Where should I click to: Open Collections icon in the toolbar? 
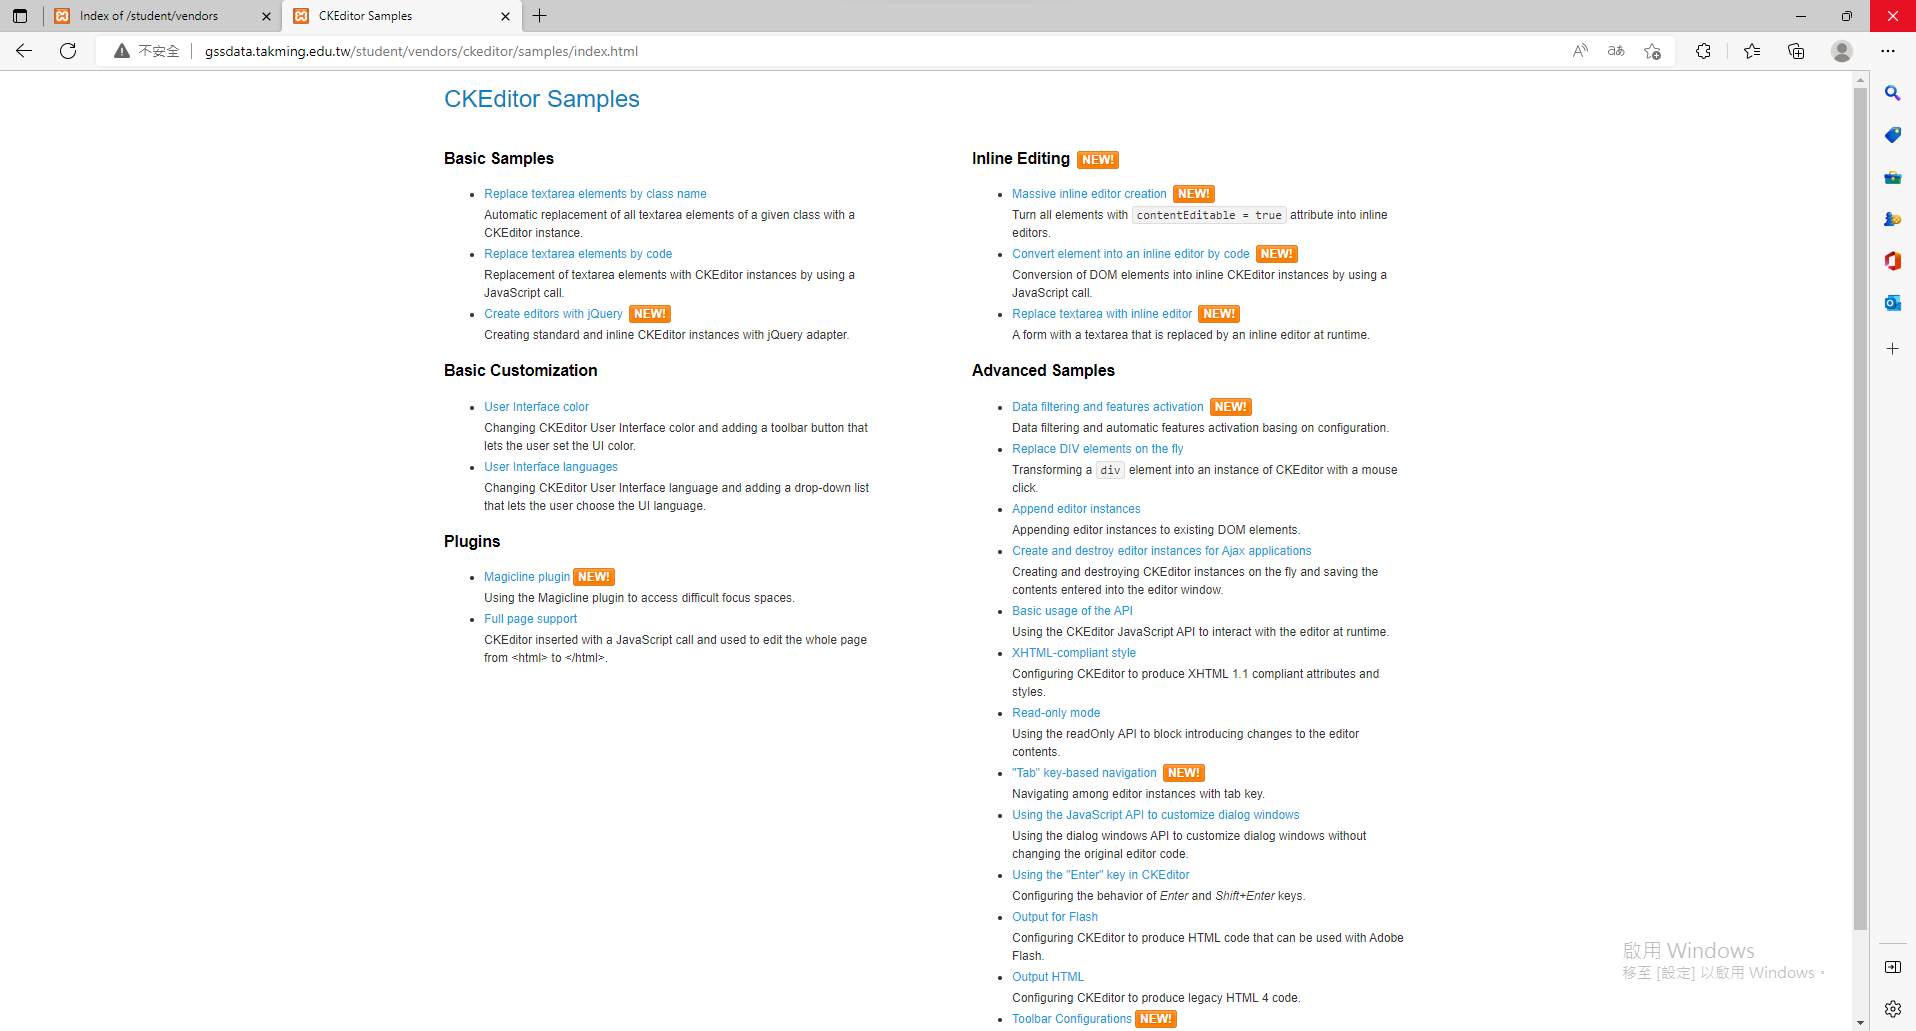click(1796, 51)
